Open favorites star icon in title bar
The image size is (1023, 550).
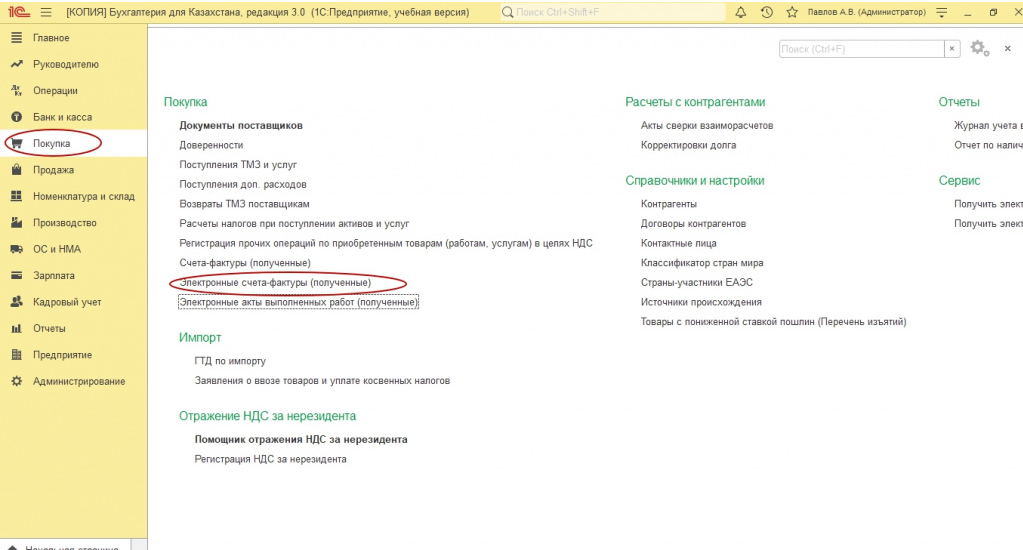coord(792,12)
